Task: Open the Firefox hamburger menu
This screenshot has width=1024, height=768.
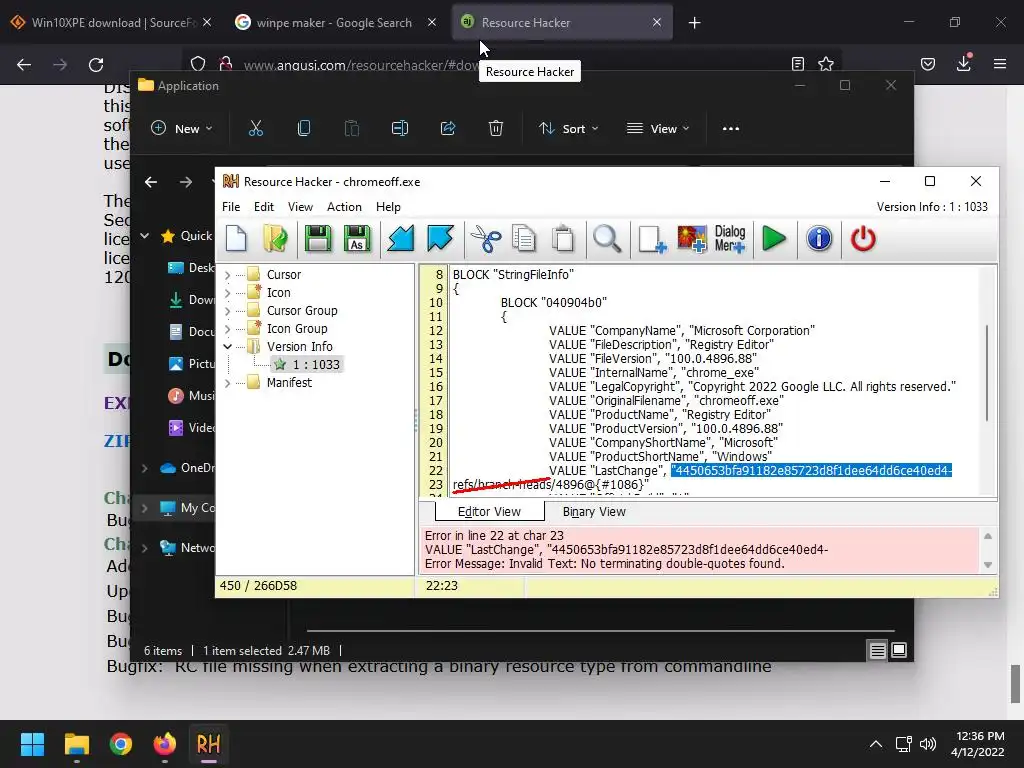Action: [x=1000, y=64]
